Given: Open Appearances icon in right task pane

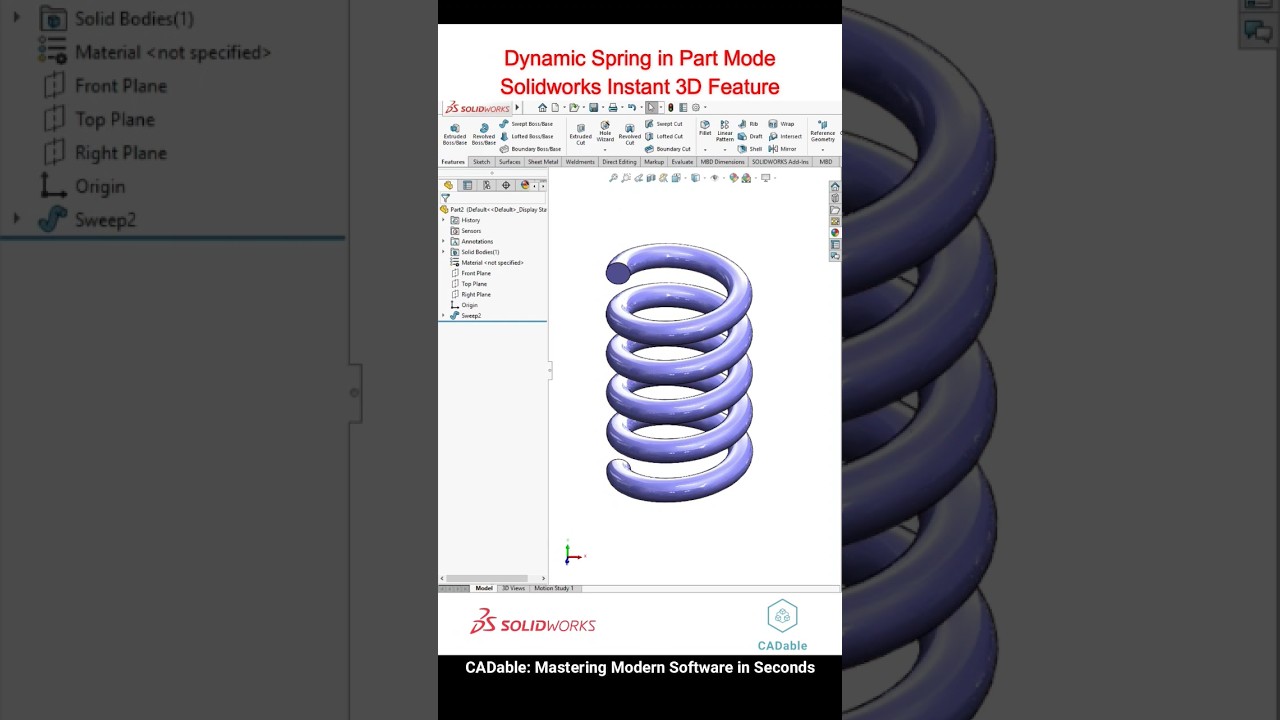Looking at the screenshot, I should 835,232.
